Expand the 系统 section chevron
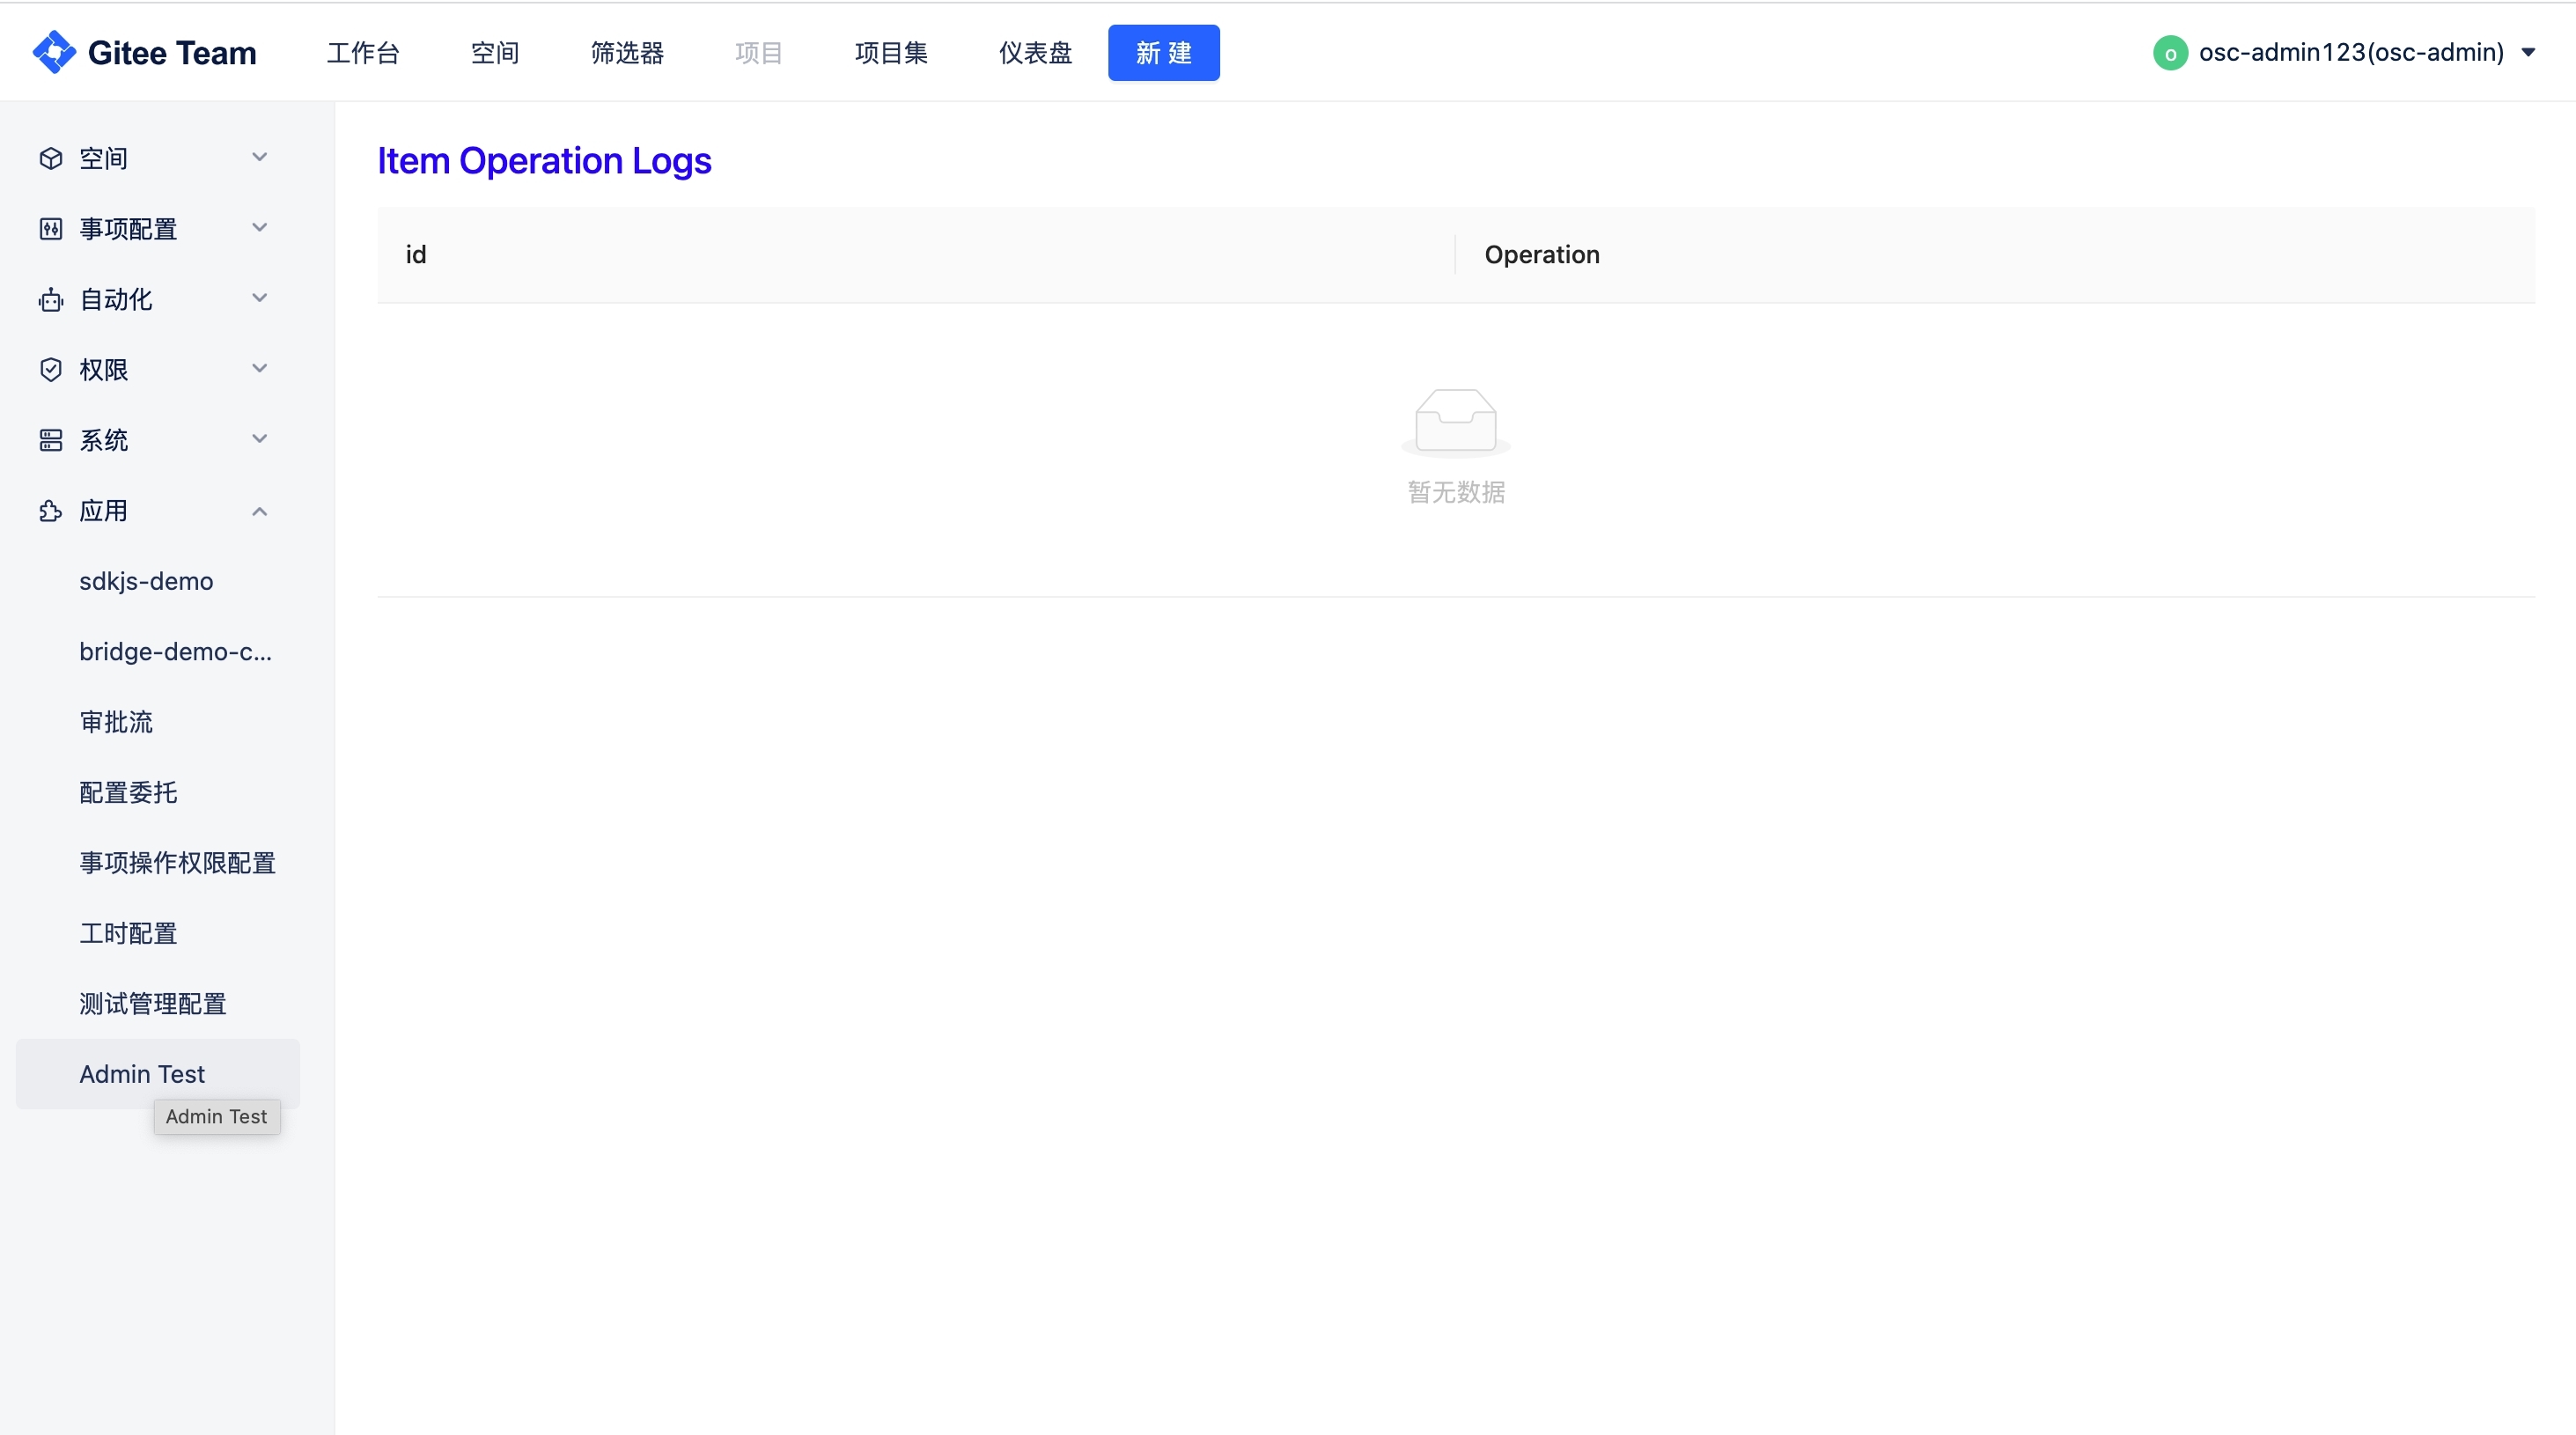 pyautogui.click(x=260, y=439)
